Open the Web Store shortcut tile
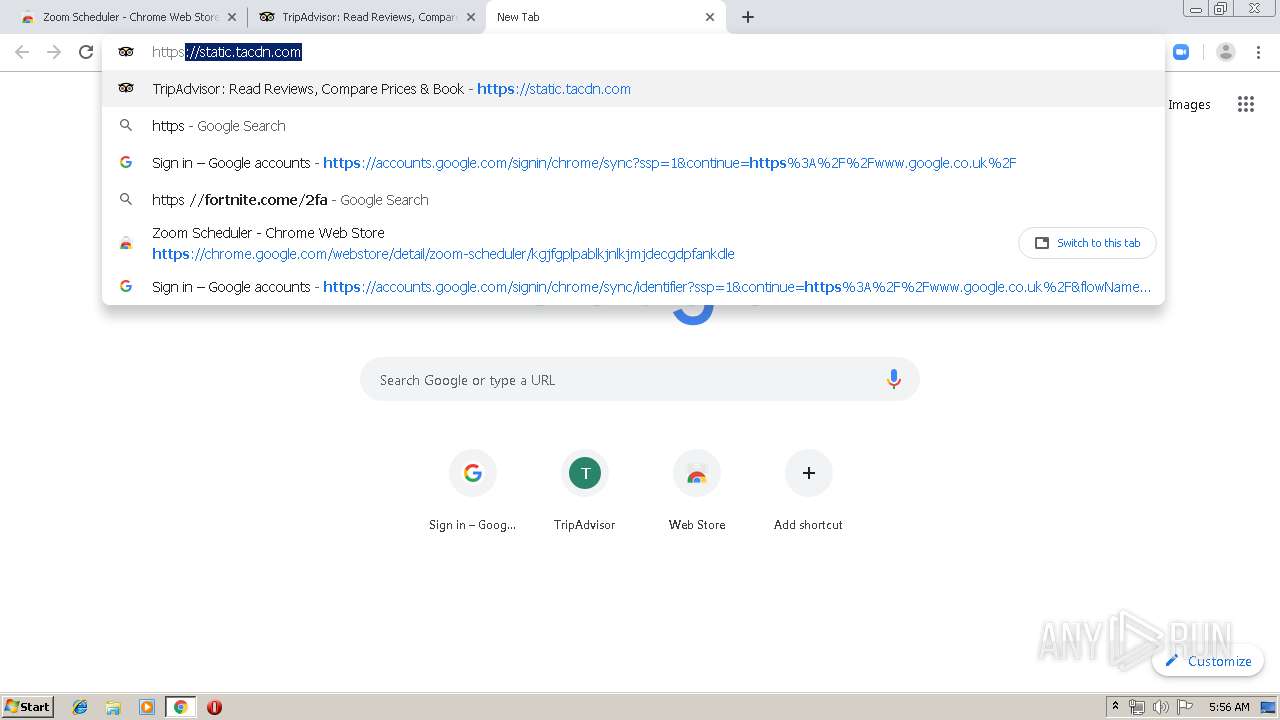 (697, 491)
